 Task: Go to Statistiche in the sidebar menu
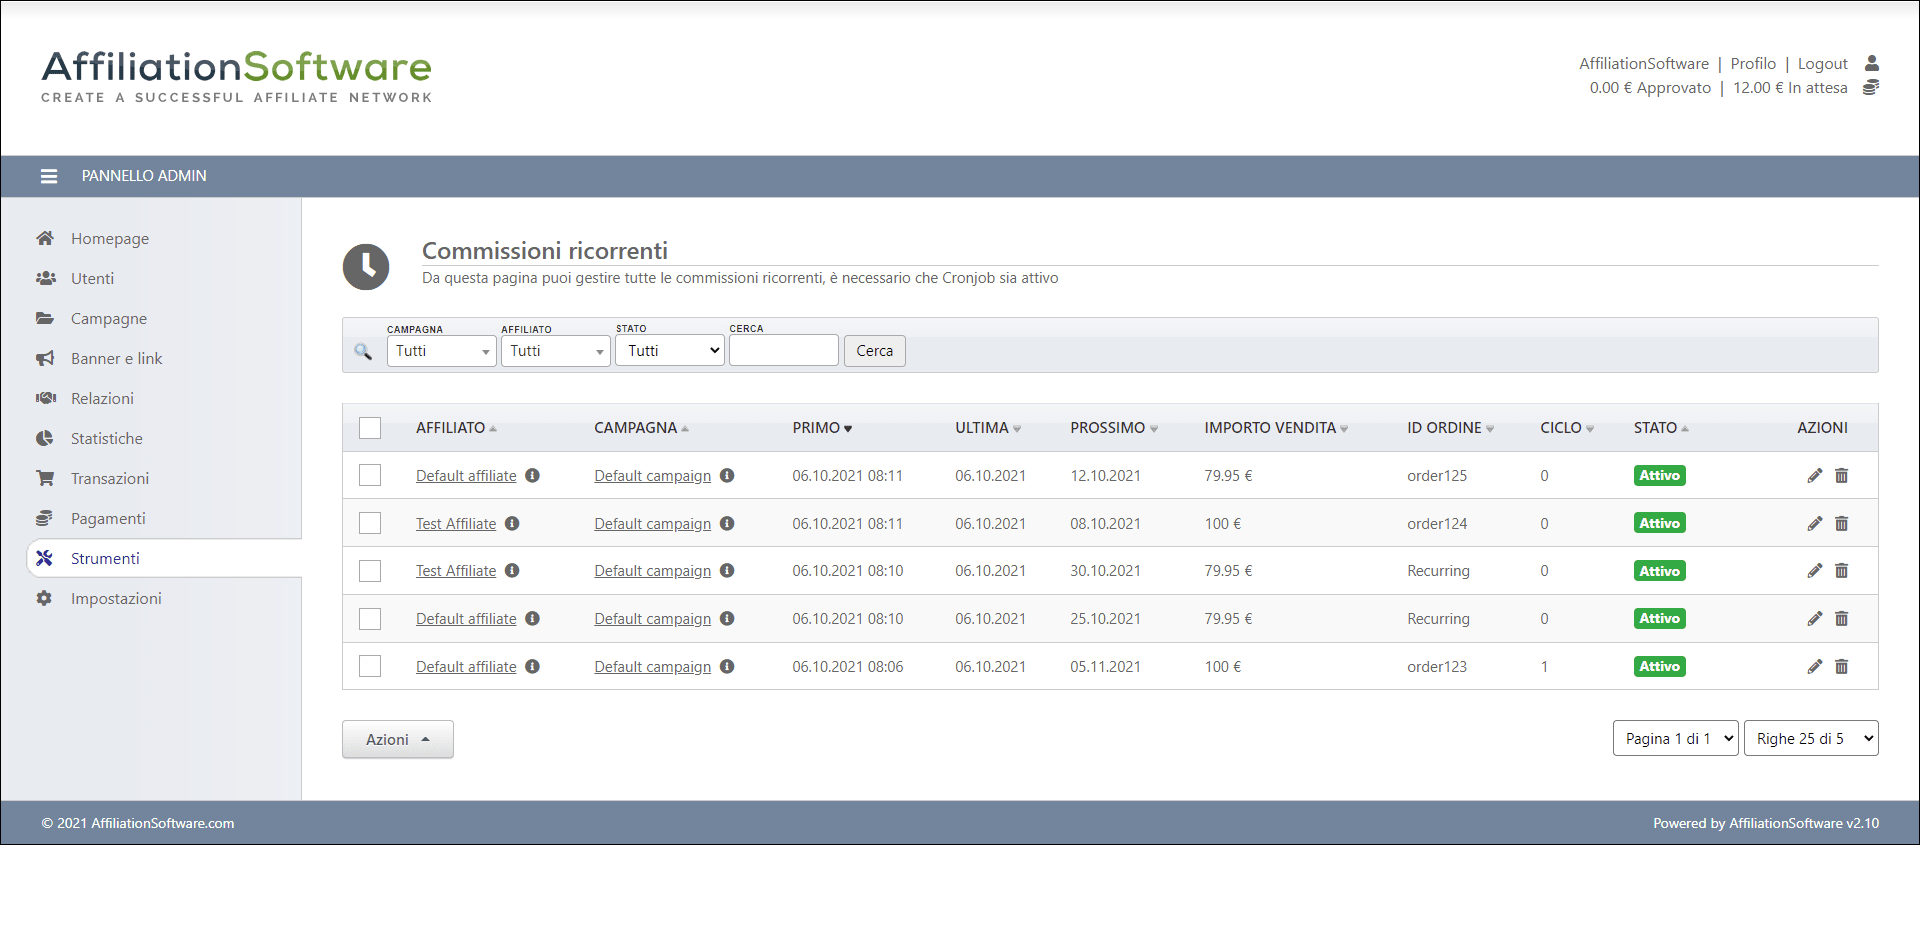tap(106, 439)
